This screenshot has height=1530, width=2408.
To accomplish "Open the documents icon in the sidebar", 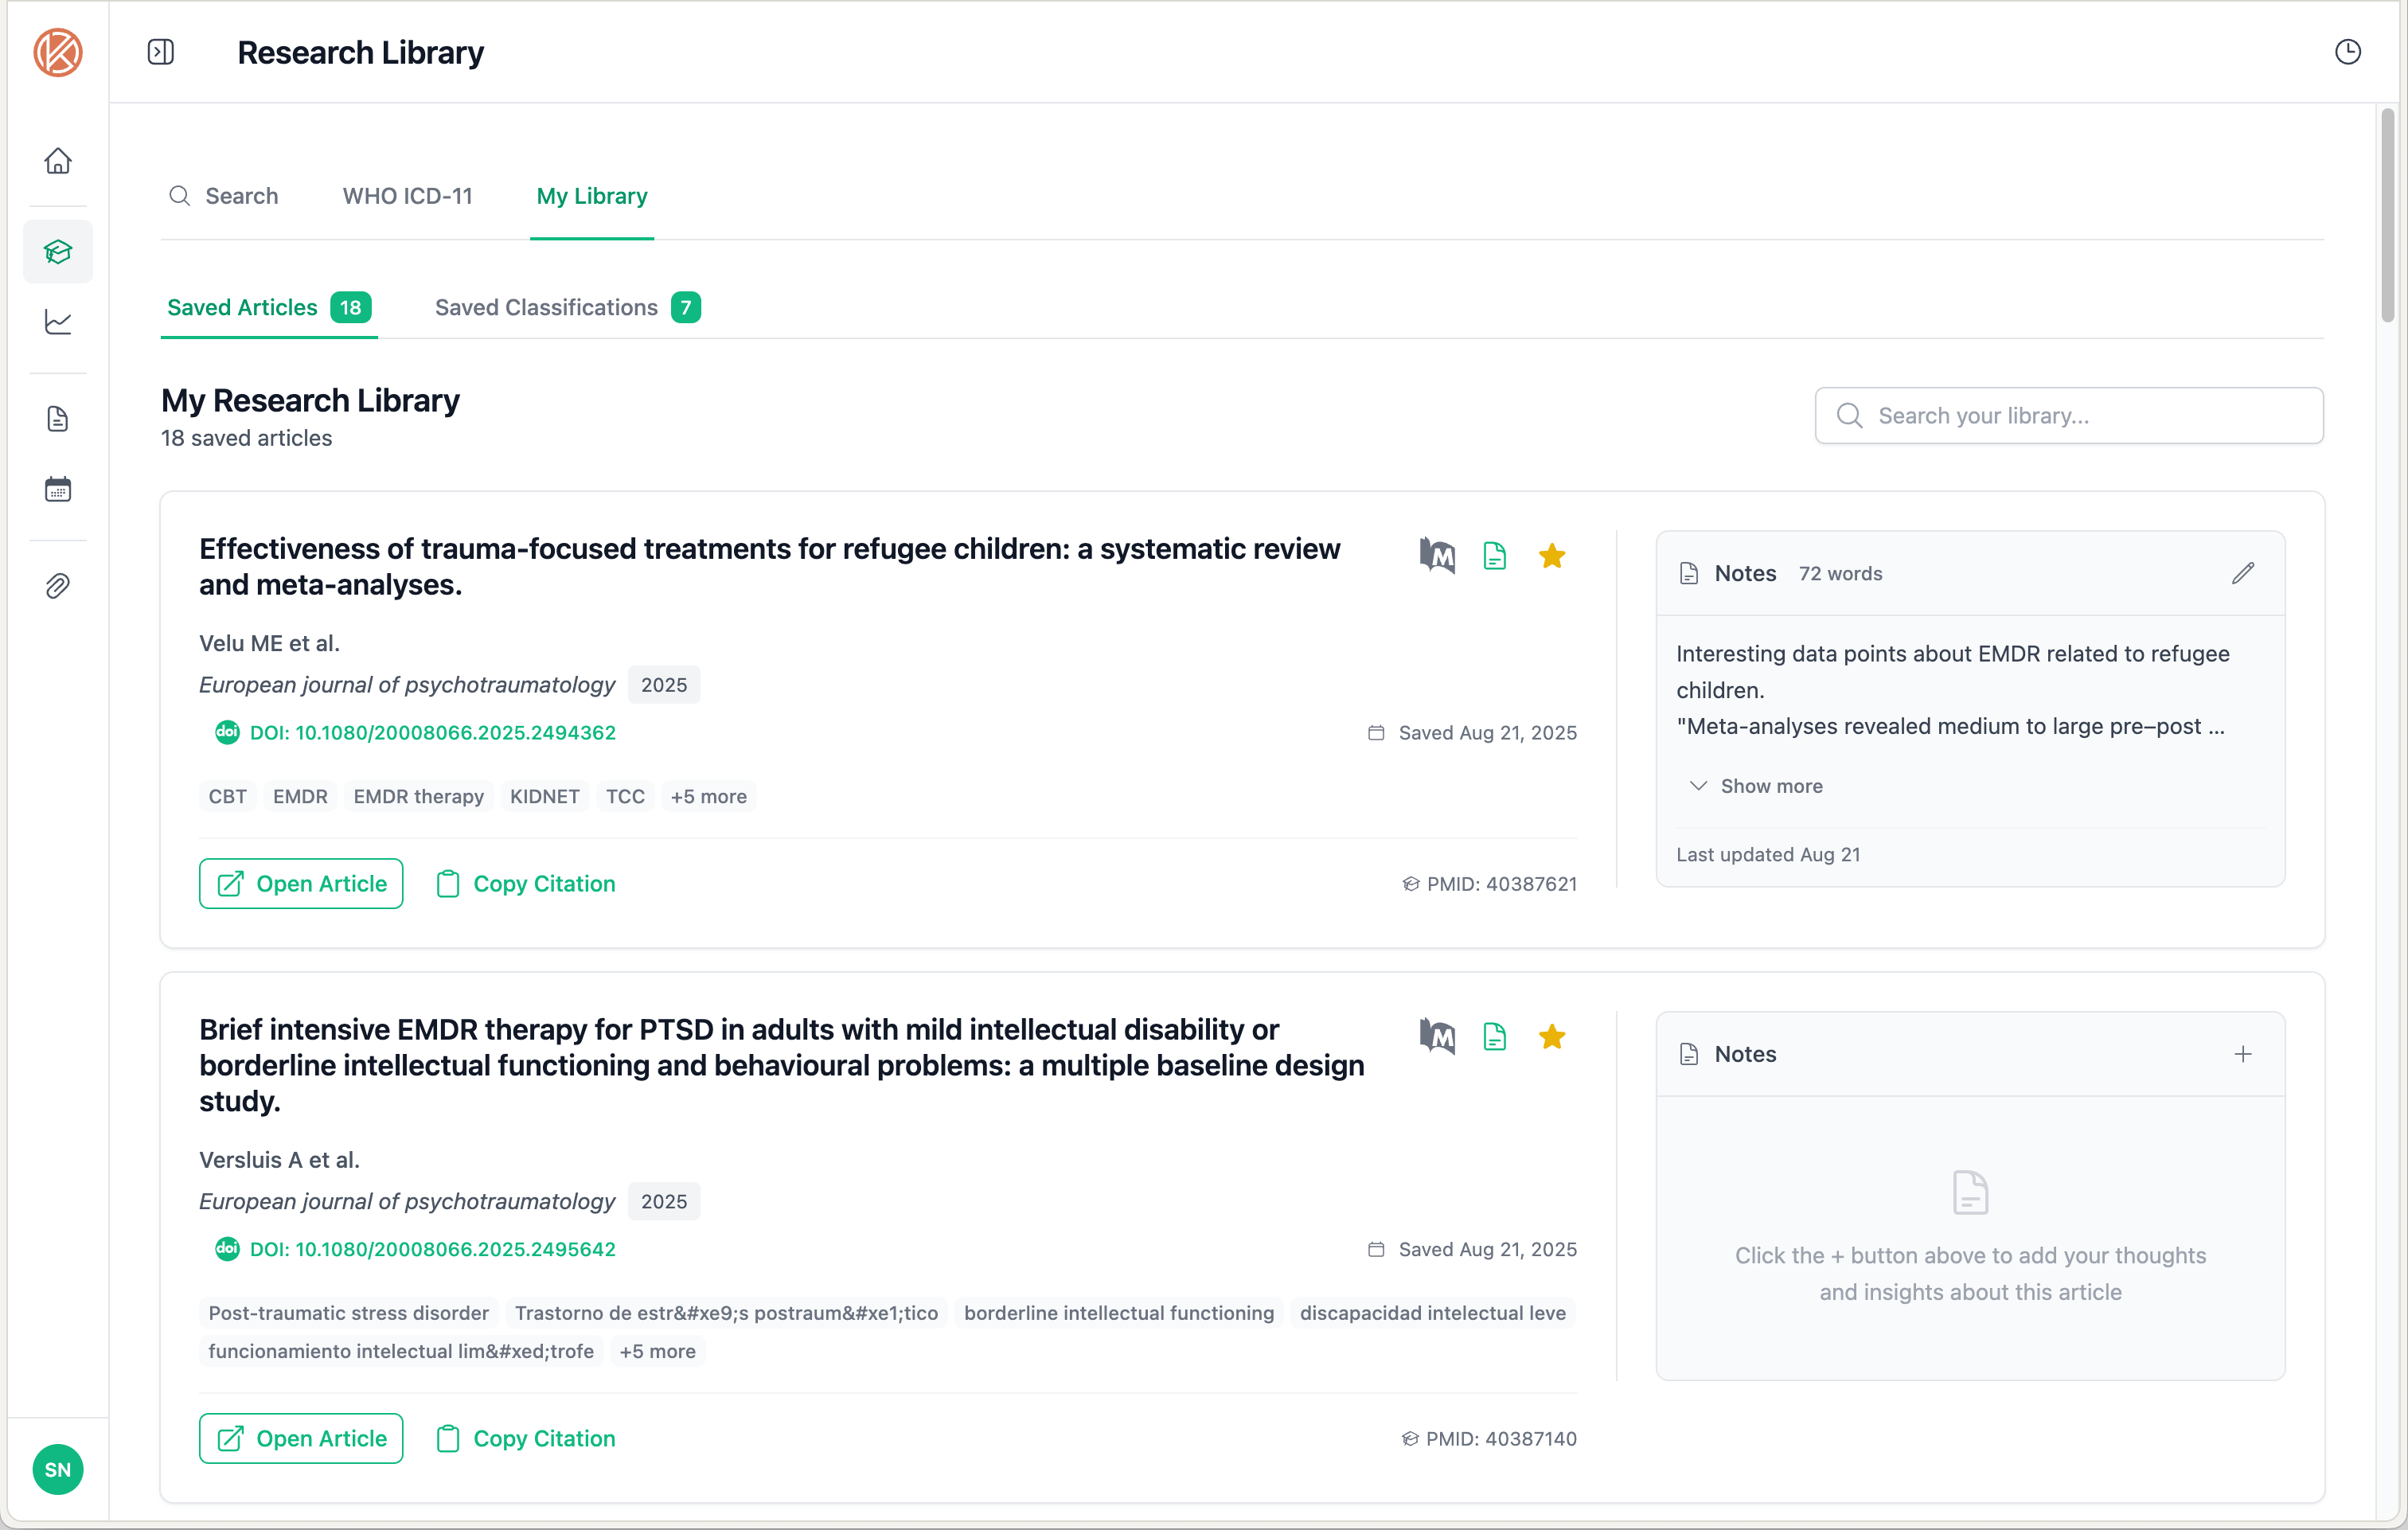I will (58, 418).
